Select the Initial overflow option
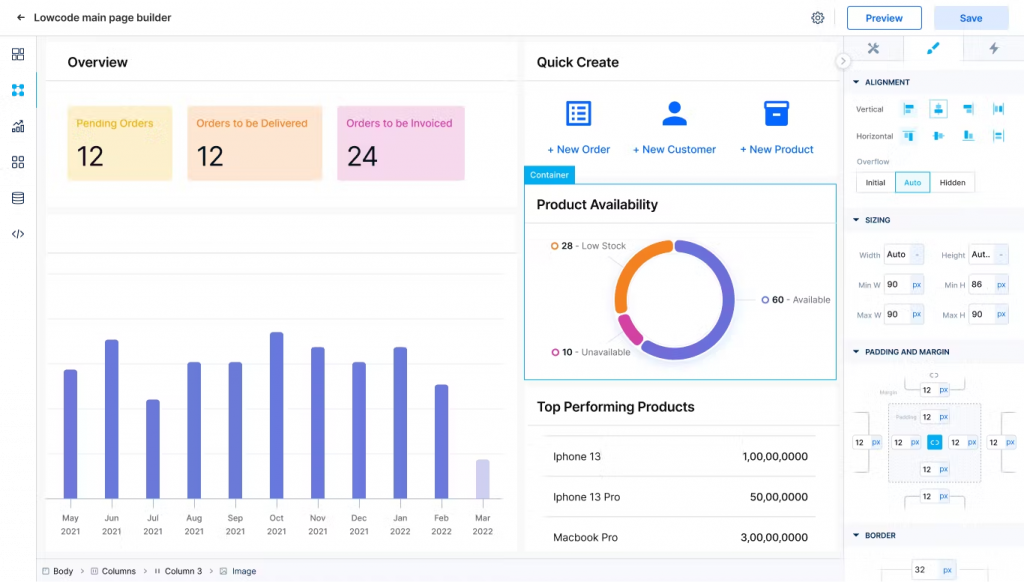The width and height of the screenshot is (1024, 582). tap(875, 182)
